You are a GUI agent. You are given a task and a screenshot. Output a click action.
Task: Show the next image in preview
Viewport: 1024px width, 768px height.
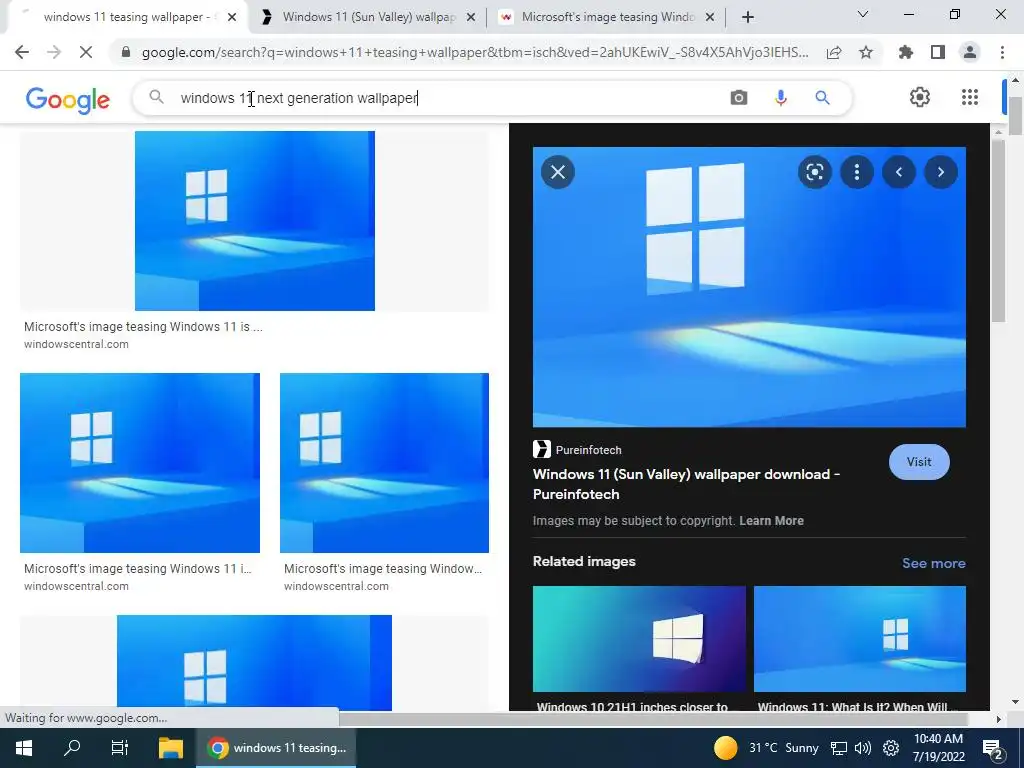point(941,172)
